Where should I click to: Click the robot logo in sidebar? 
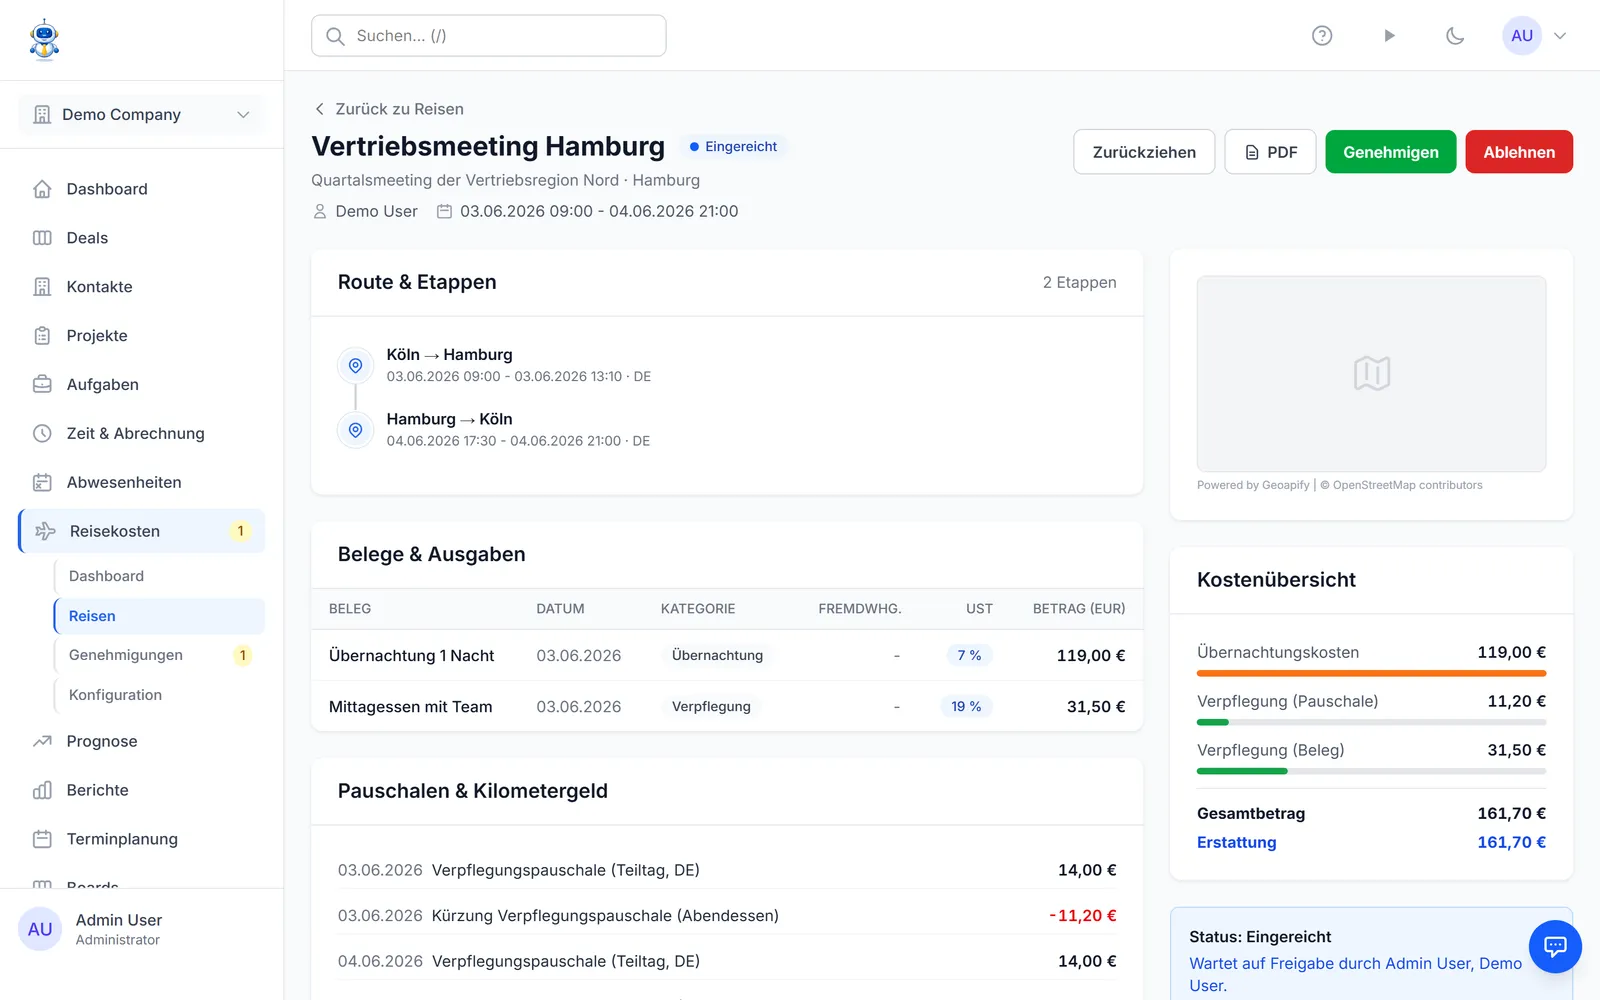(x=44, y=40)
